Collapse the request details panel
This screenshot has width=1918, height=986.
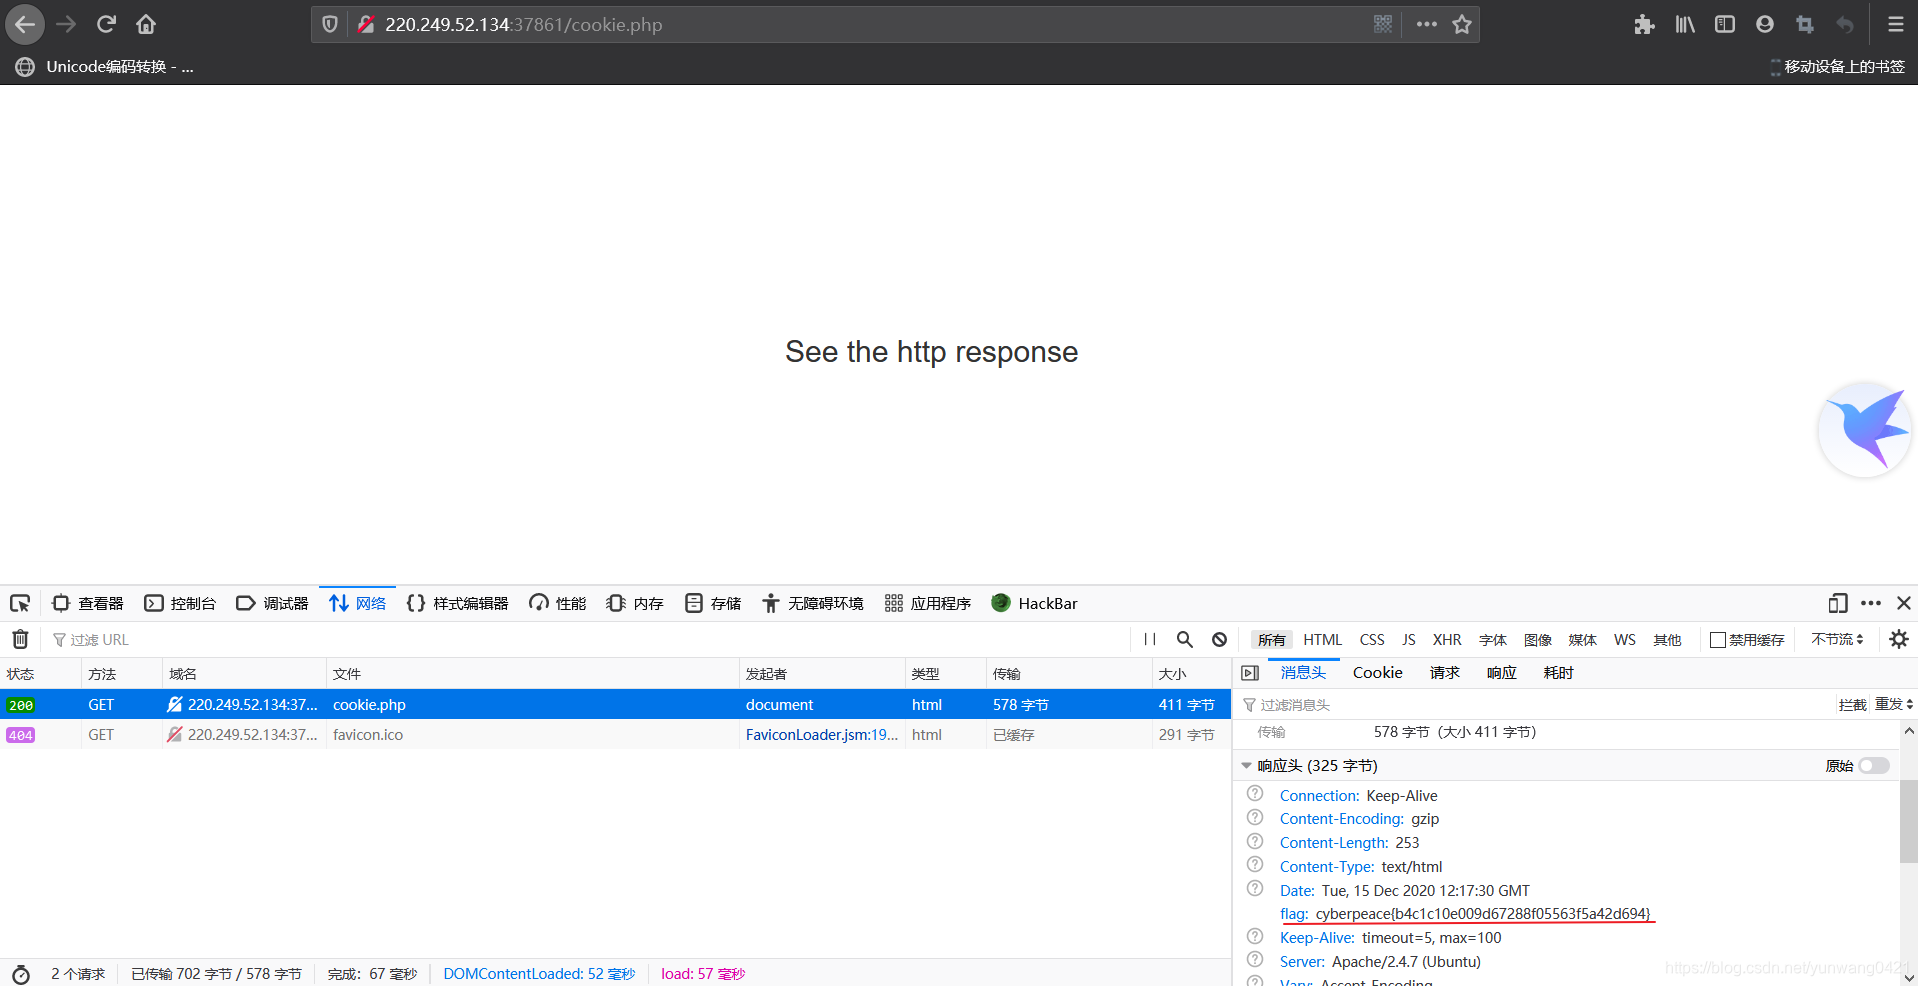point(1250,673)
